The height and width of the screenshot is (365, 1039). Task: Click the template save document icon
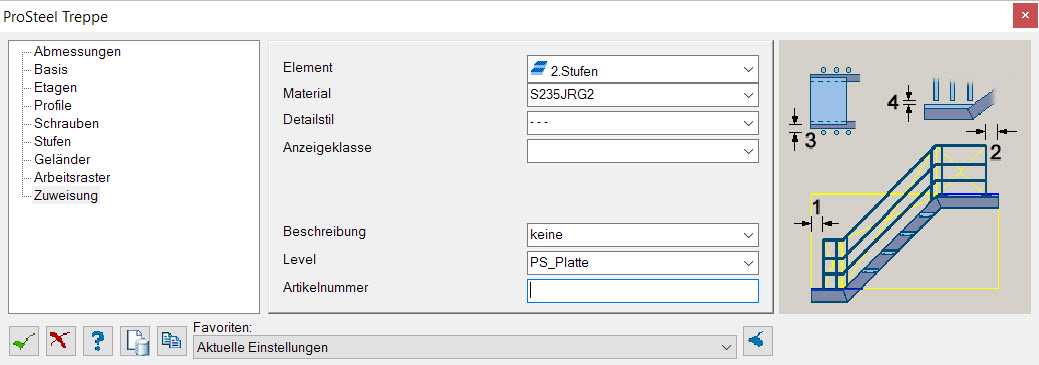(135, 340)
